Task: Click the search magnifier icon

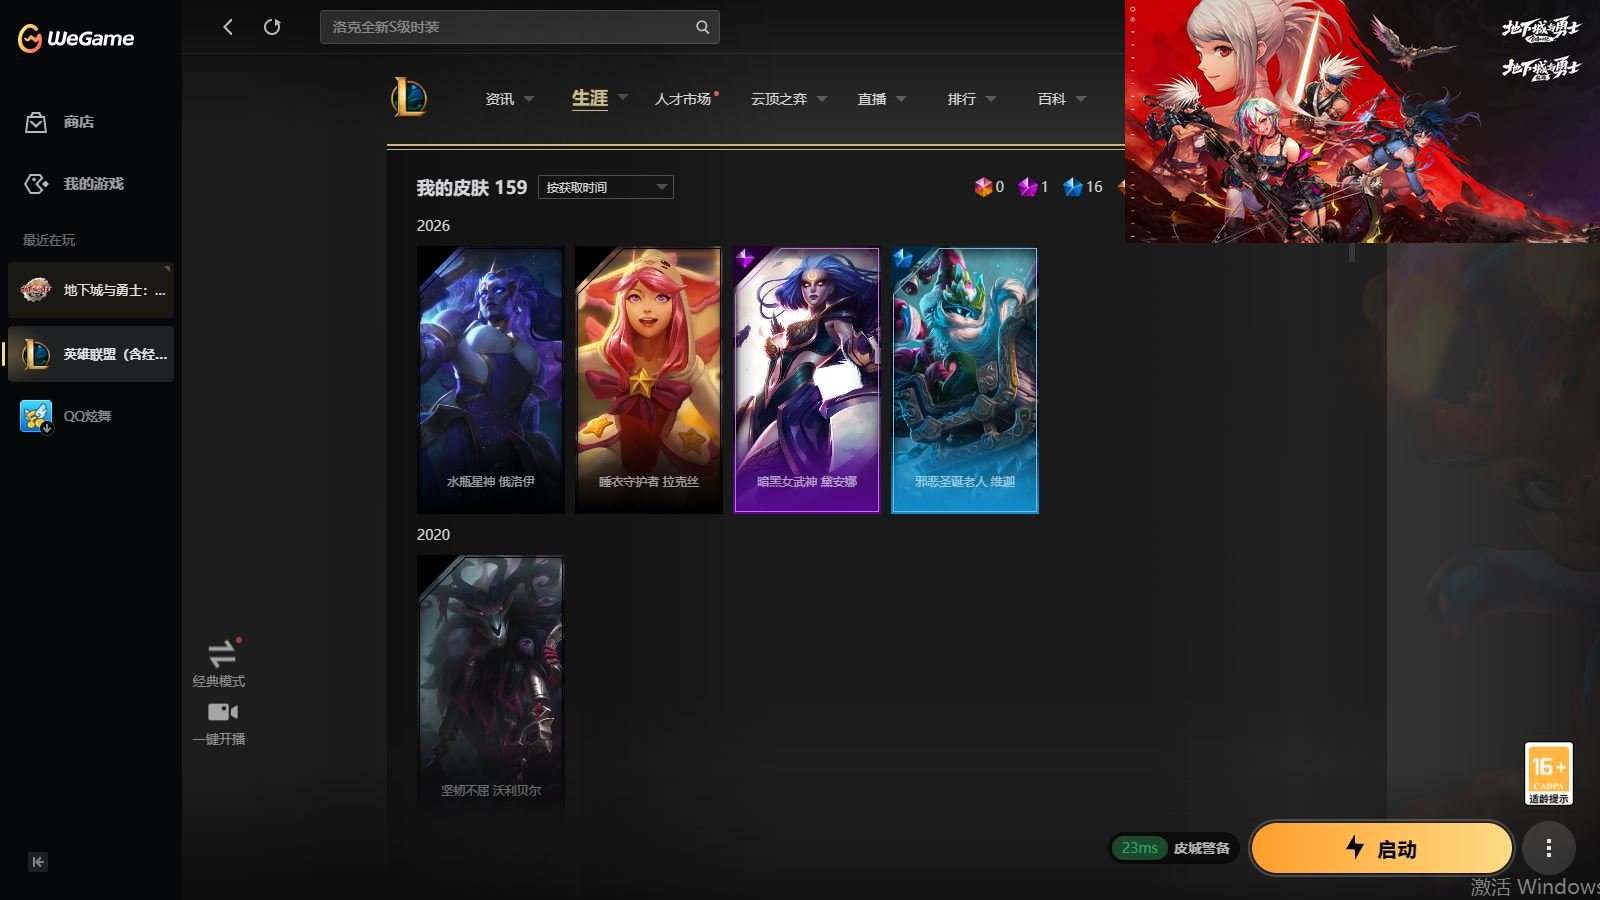Action: (703, 27)
